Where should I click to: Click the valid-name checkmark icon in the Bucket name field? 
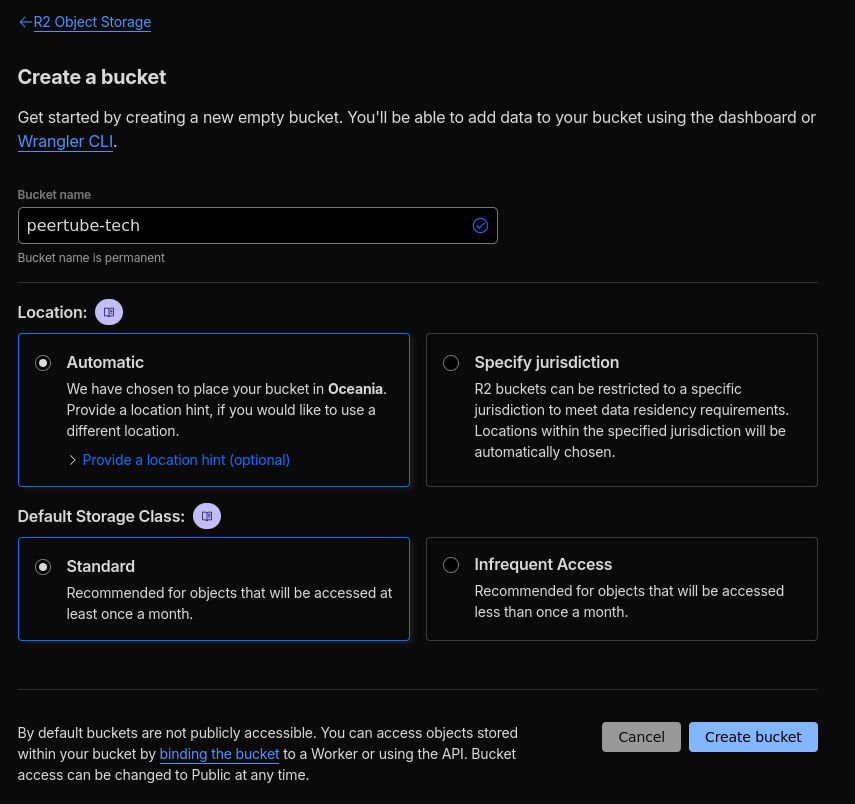tap(480, 225)
